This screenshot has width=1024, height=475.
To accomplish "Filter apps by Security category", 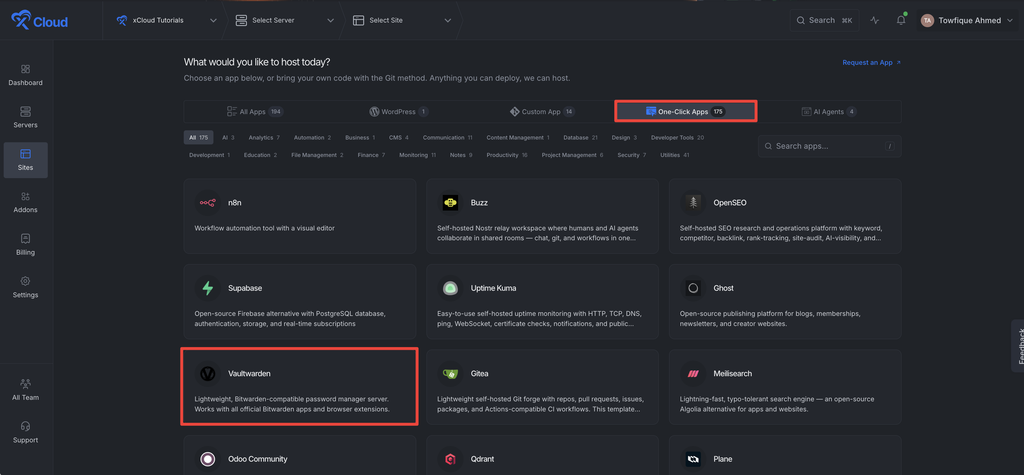I will (x=632, y=156).
